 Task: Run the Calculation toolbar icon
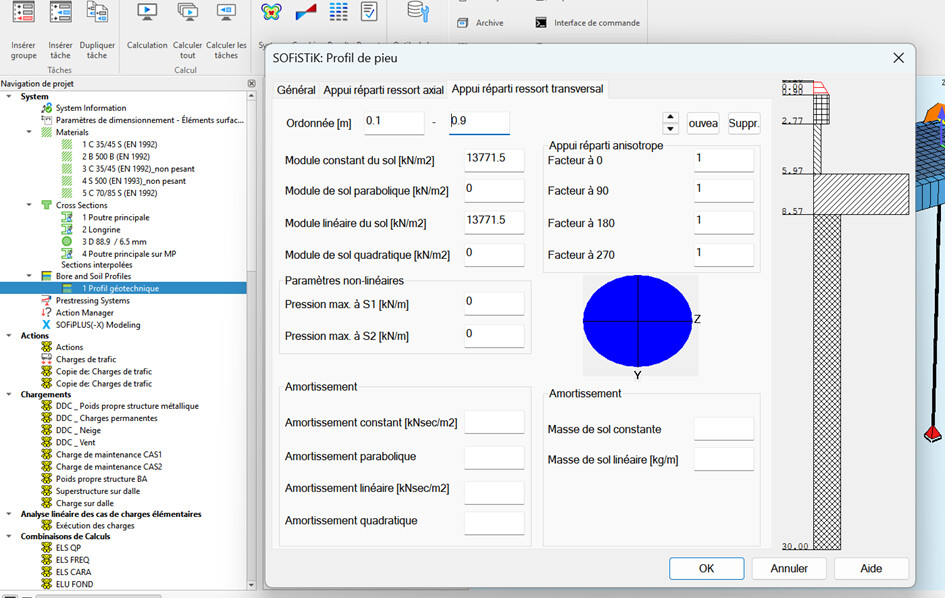pos(147,13)
